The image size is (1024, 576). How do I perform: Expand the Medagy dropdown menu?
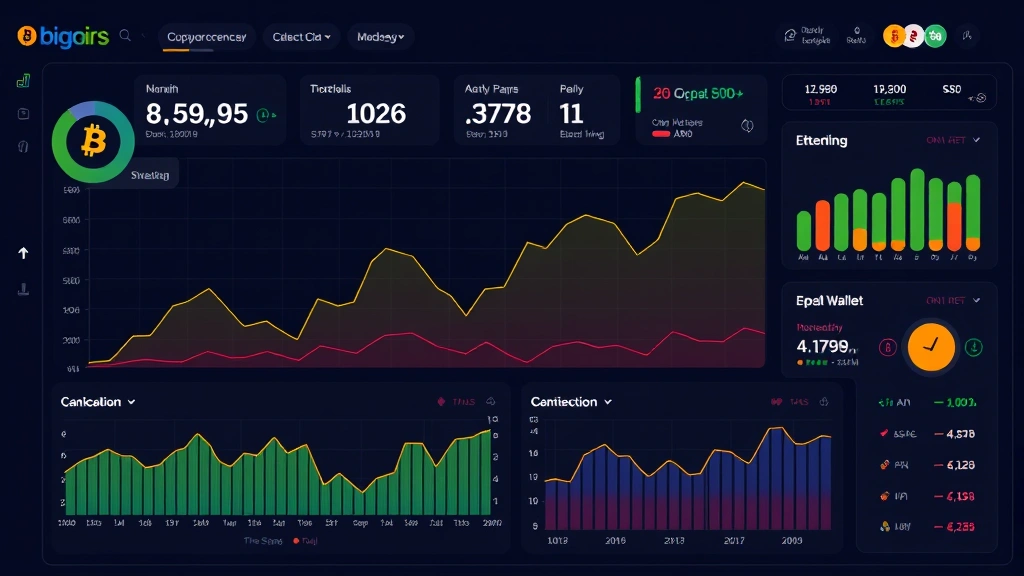(381, 36)
